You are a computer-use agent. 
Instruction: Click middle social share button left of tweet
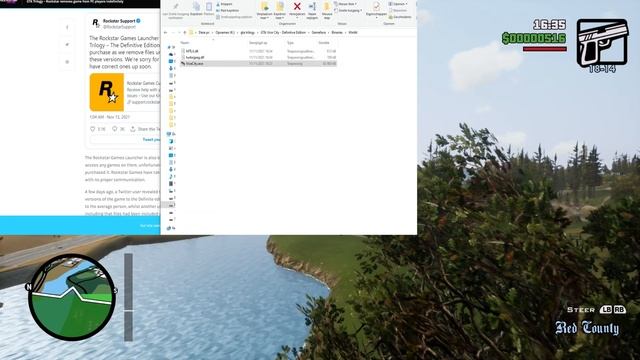click(67, 44)
